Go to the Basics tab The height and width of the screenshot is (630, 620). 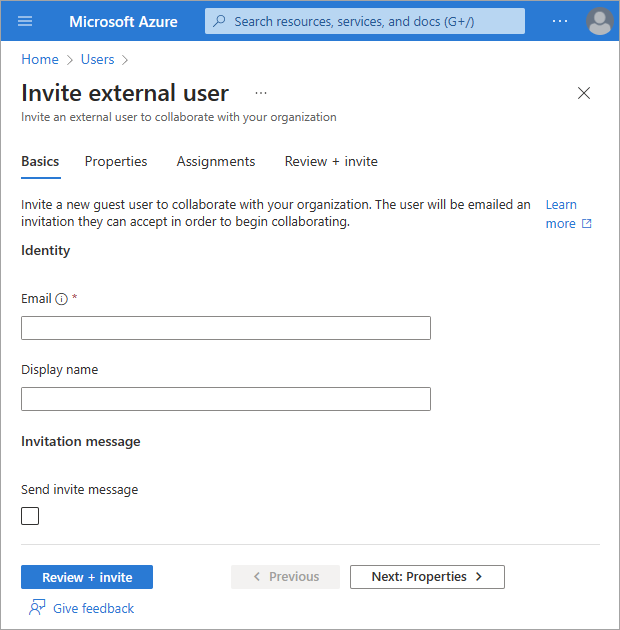pos(40,162)
